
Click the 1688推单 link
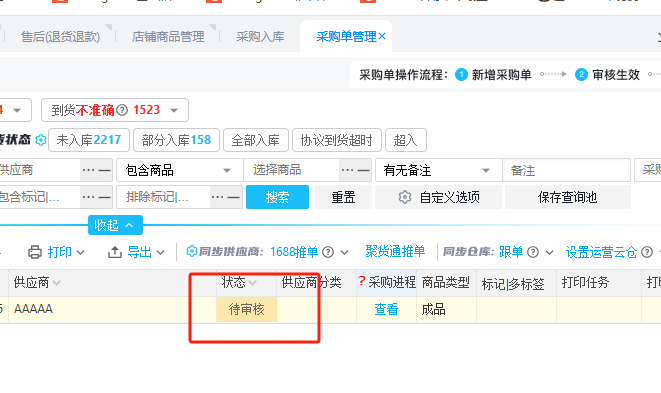pyautogui.click(x=294, y=252)
